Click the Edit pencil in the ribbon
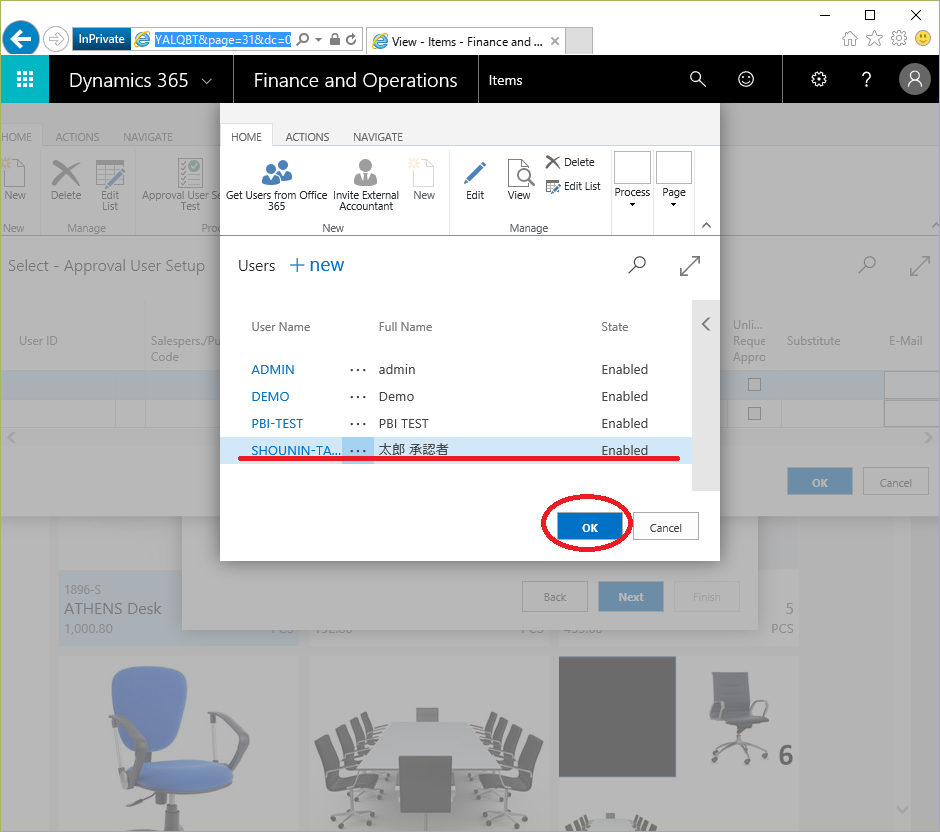The height and width of the screenshot is (832, 940). pos(475,180)
